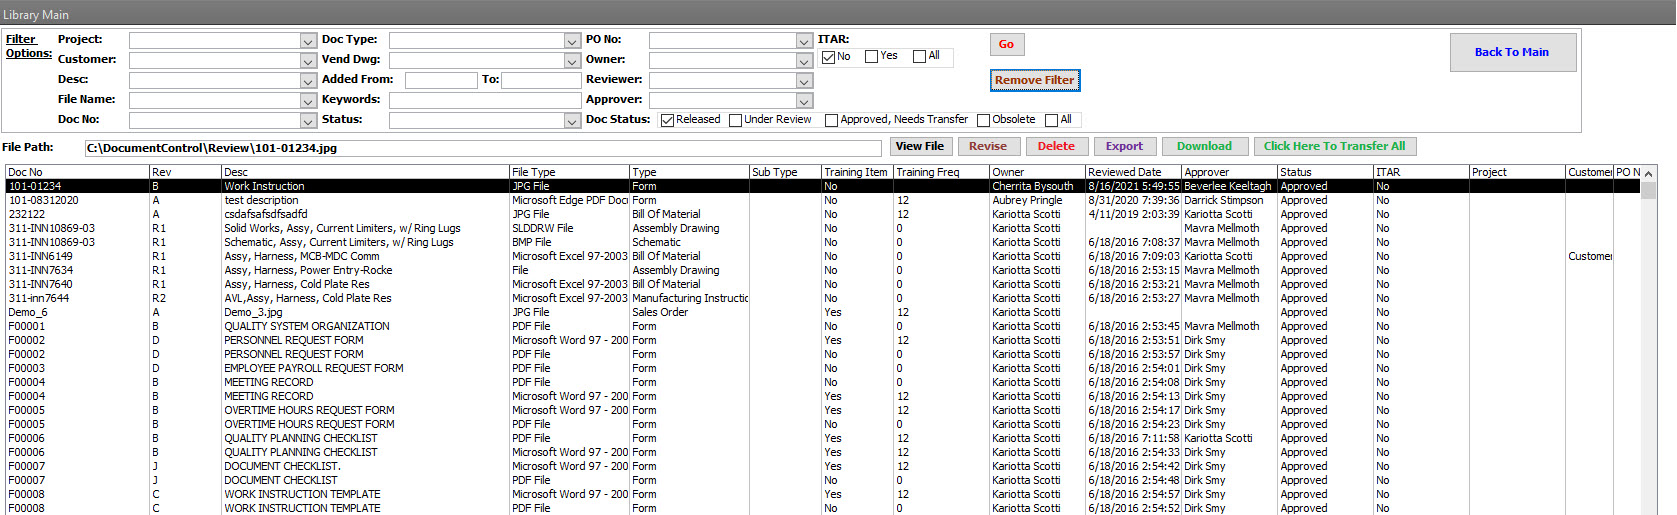Click the Download button
This screenshot has width=1677, height=515.
pos(1204,146)
